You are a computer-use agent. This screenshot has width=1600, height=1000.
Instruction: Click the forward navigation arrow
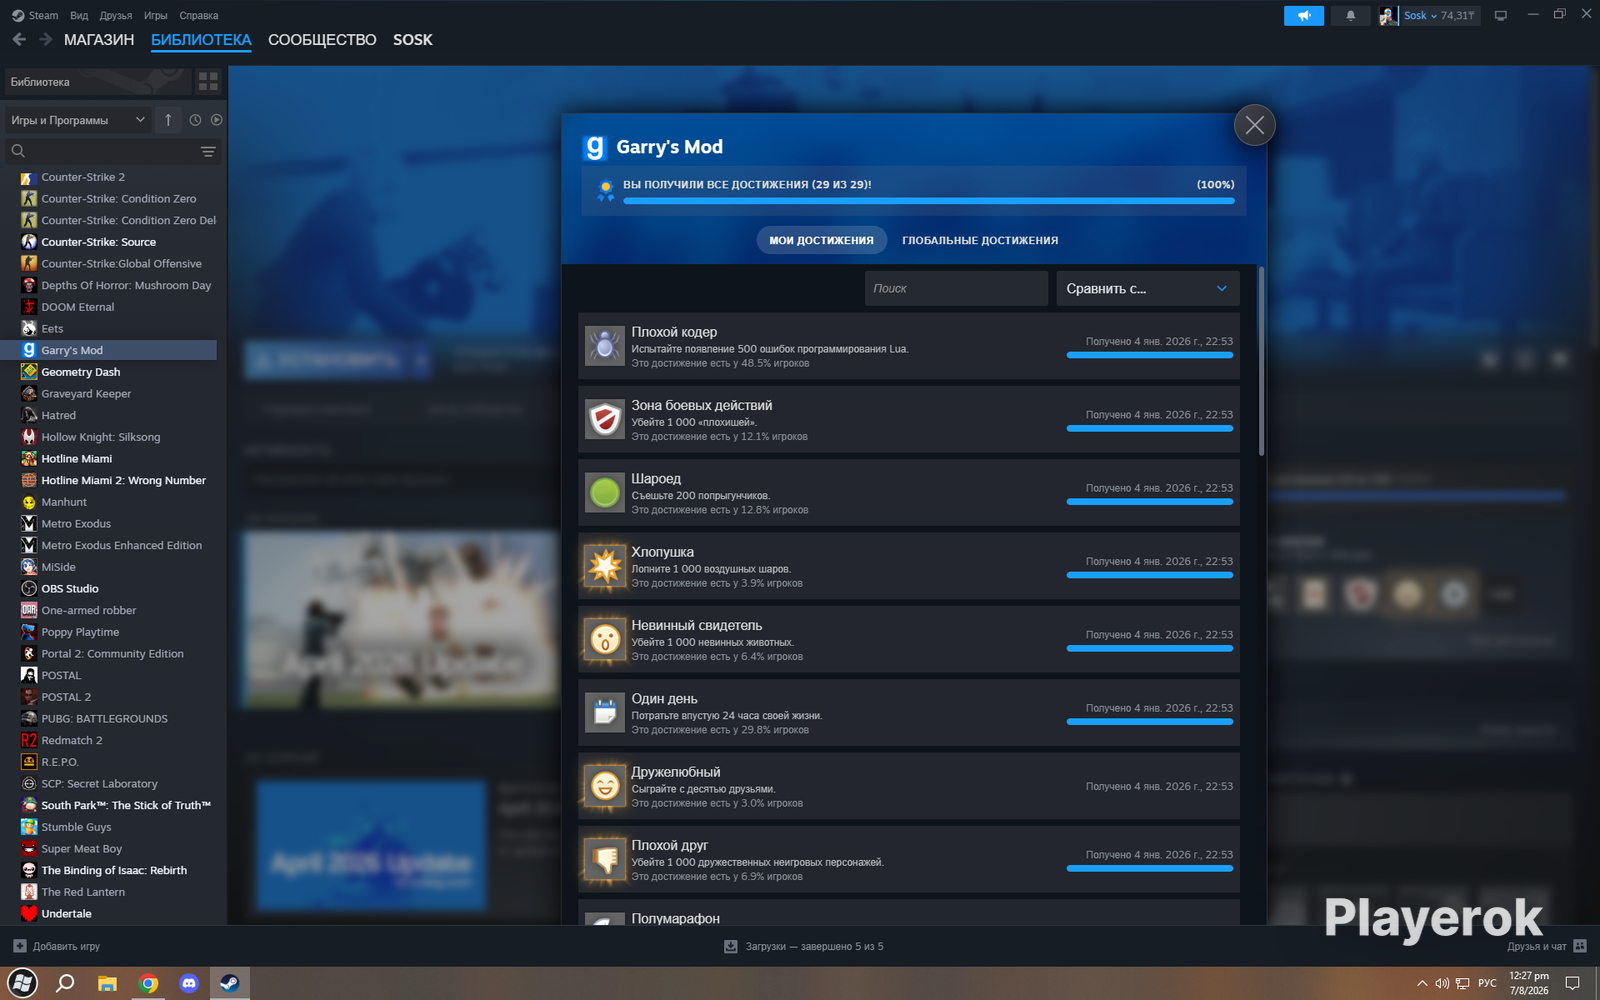[45, 40]
